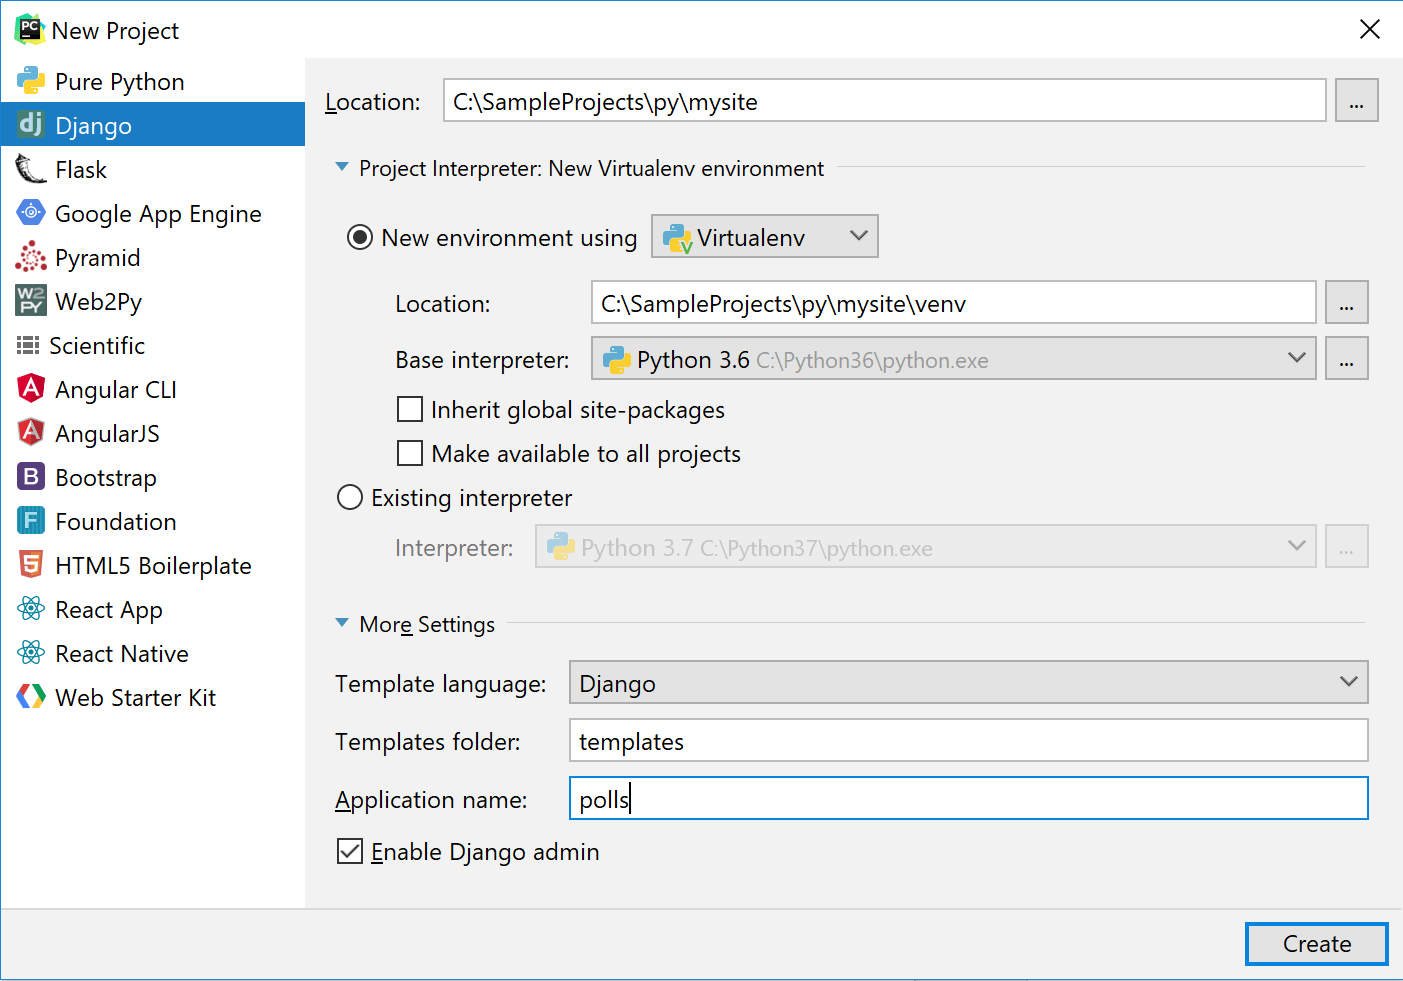Click the Bootstrap 'B' icon
The width and height of the screenshot is (1403, 981).
click(x=31, y=476)
